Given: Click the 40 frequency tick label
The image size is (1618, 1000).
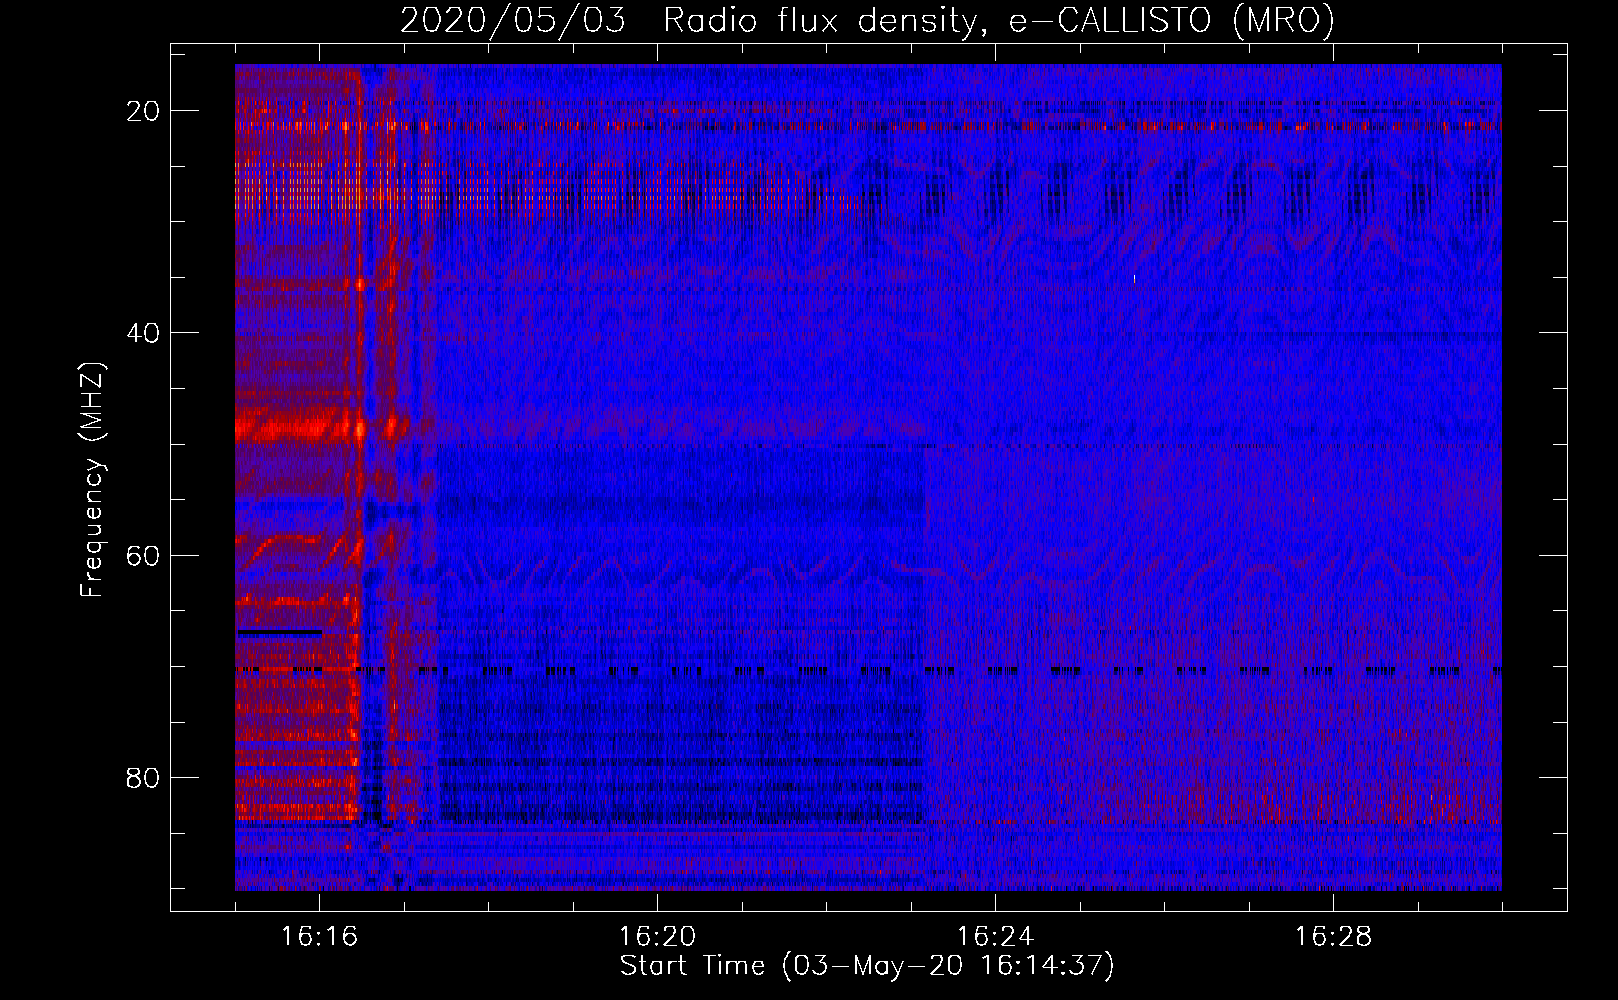Looking at the screenshot, I should pos(143,333).
